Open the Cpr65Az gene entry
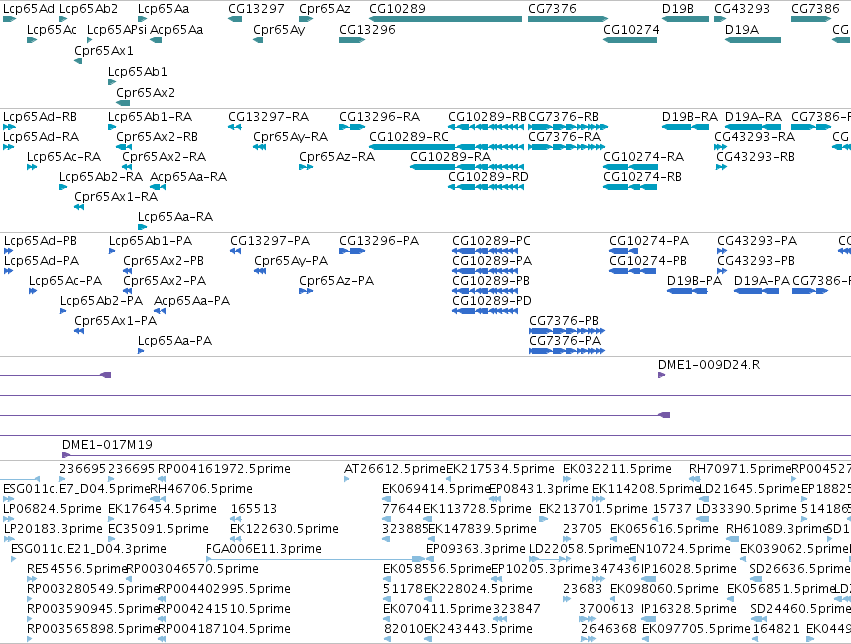 306,19
